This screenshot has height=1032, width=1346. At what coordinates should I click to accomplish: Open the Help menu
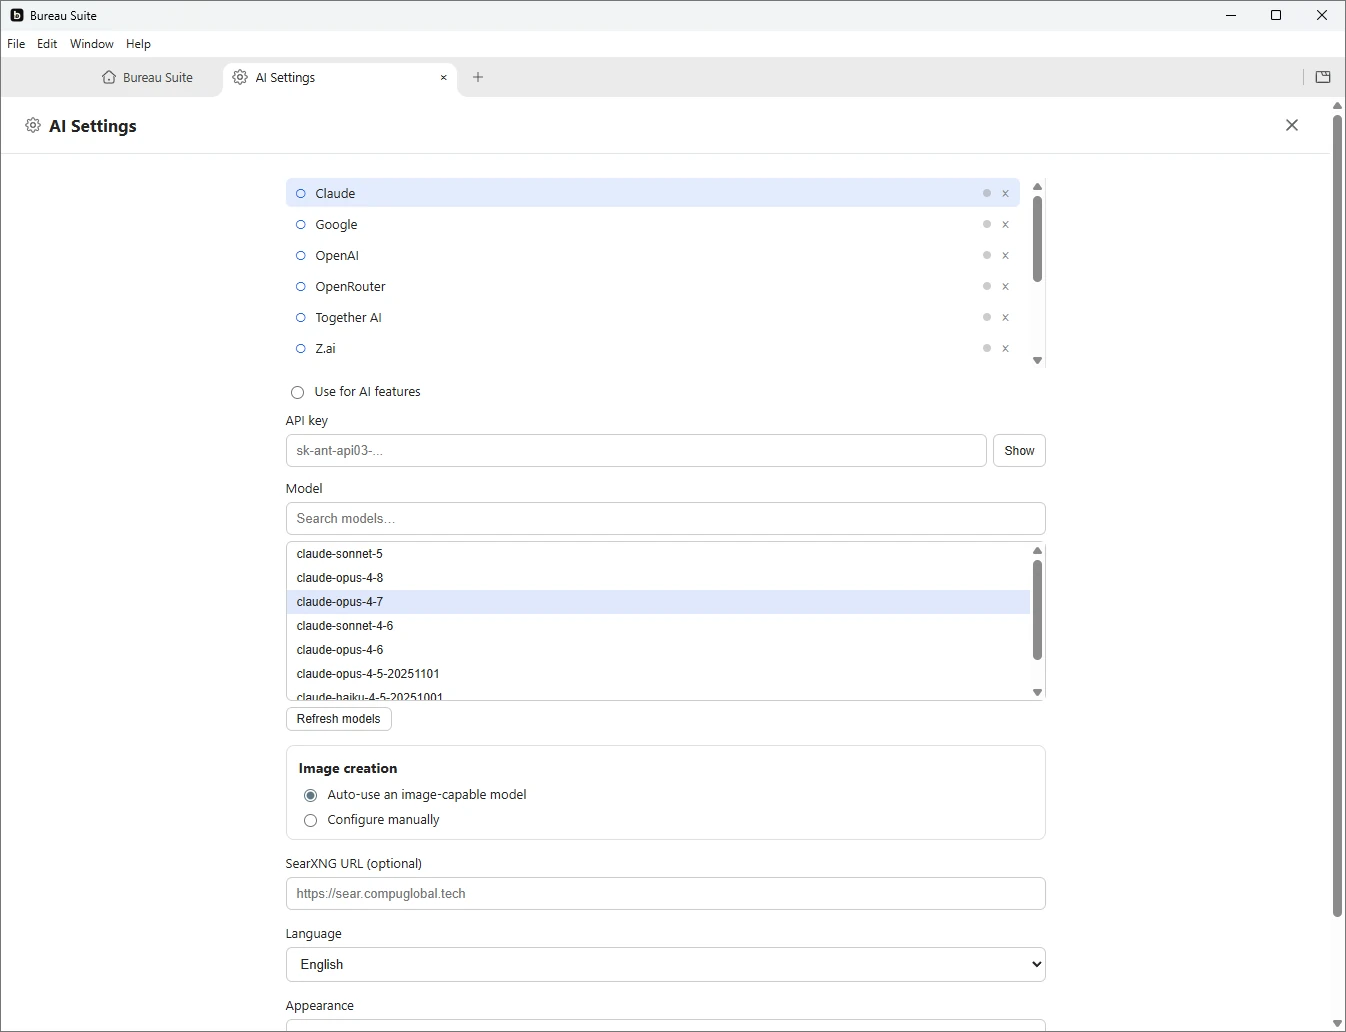pos(138,44)
